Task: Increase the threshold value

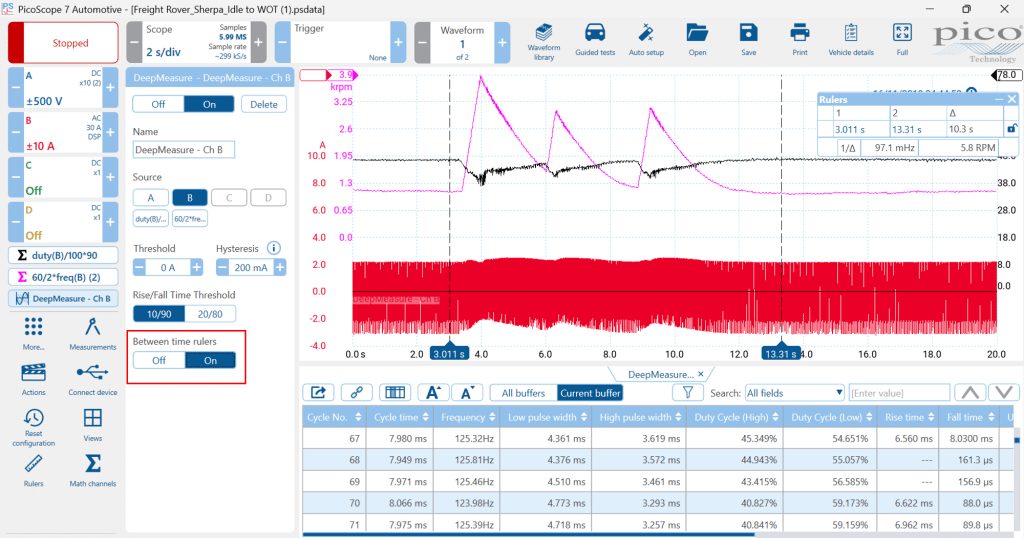Action: click(197, 267)
